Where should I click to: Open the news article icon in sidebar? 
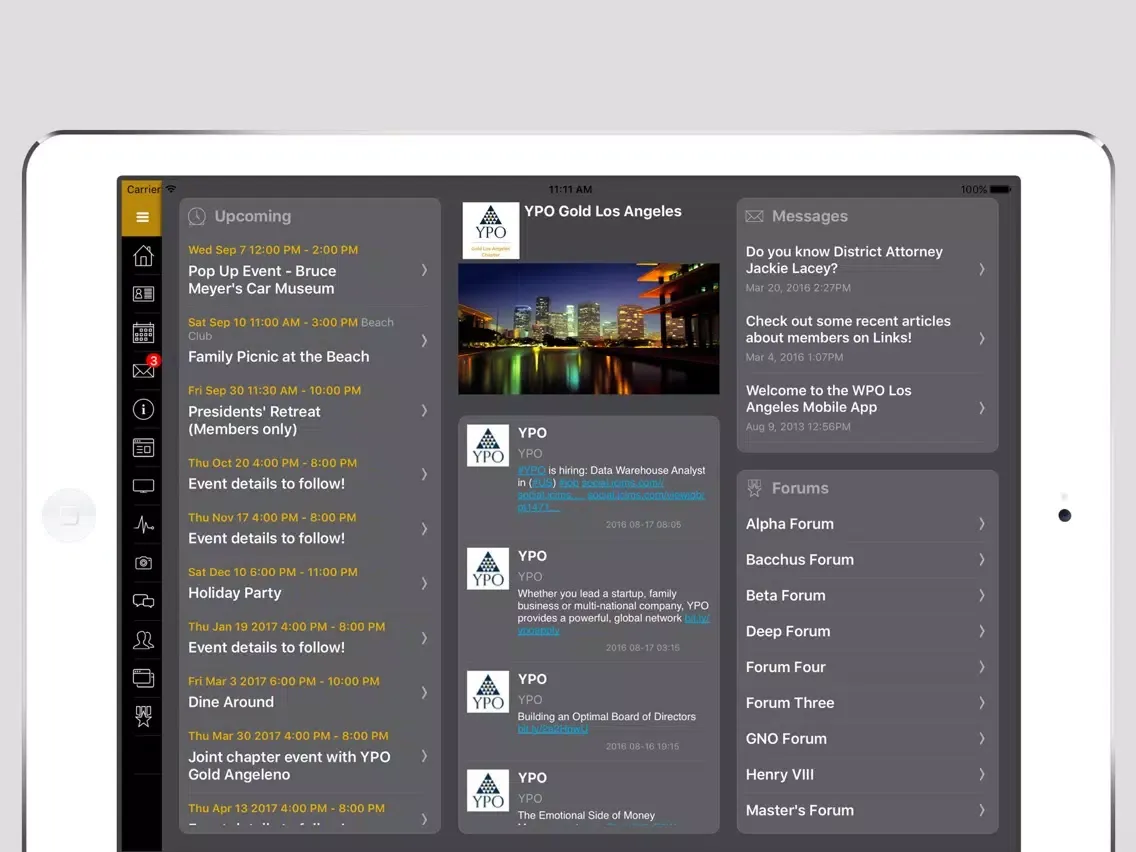[x=143, y=448]
